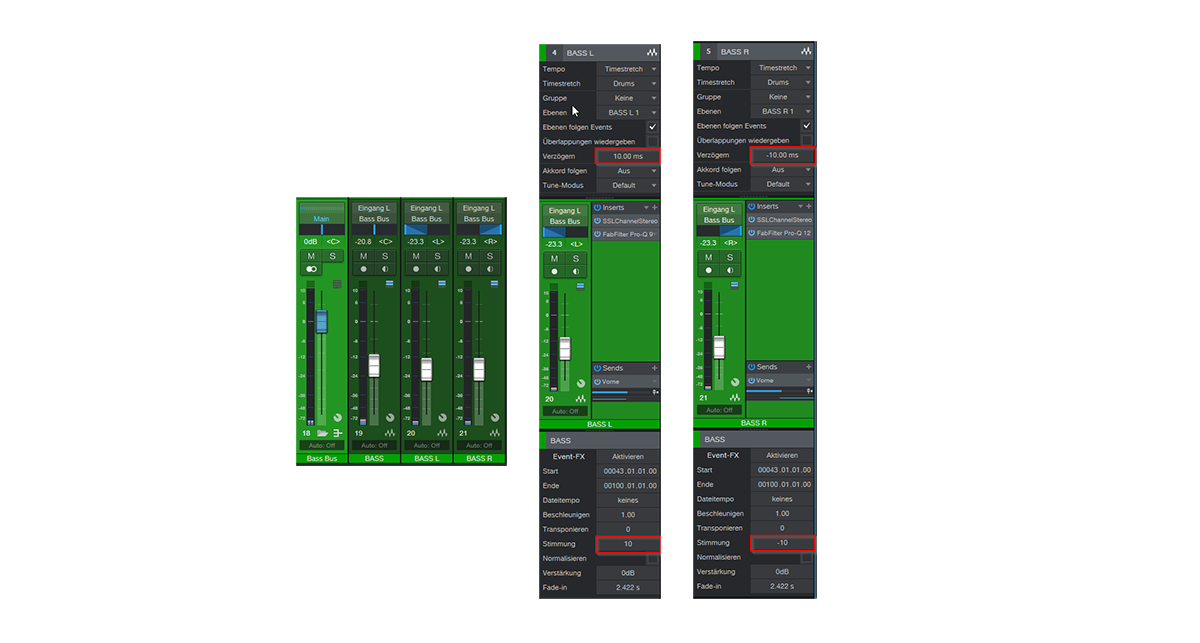
Task: Click Verzögern field 10.00 ms on BASS L
Action: pos(628,156)
